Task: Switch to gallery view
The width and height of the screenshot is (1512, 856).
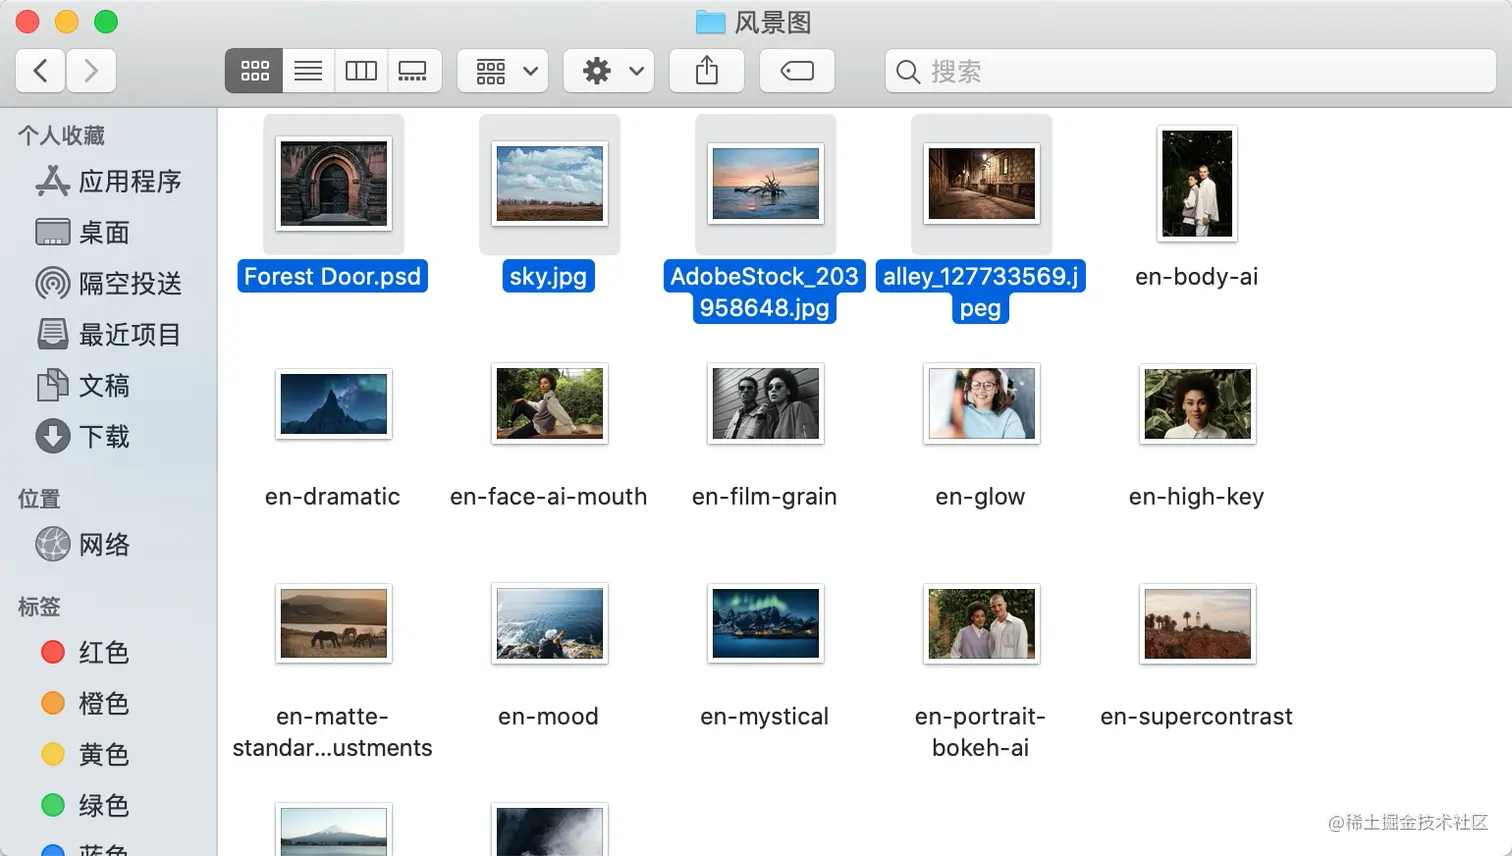Action: (x=414, y=71)
